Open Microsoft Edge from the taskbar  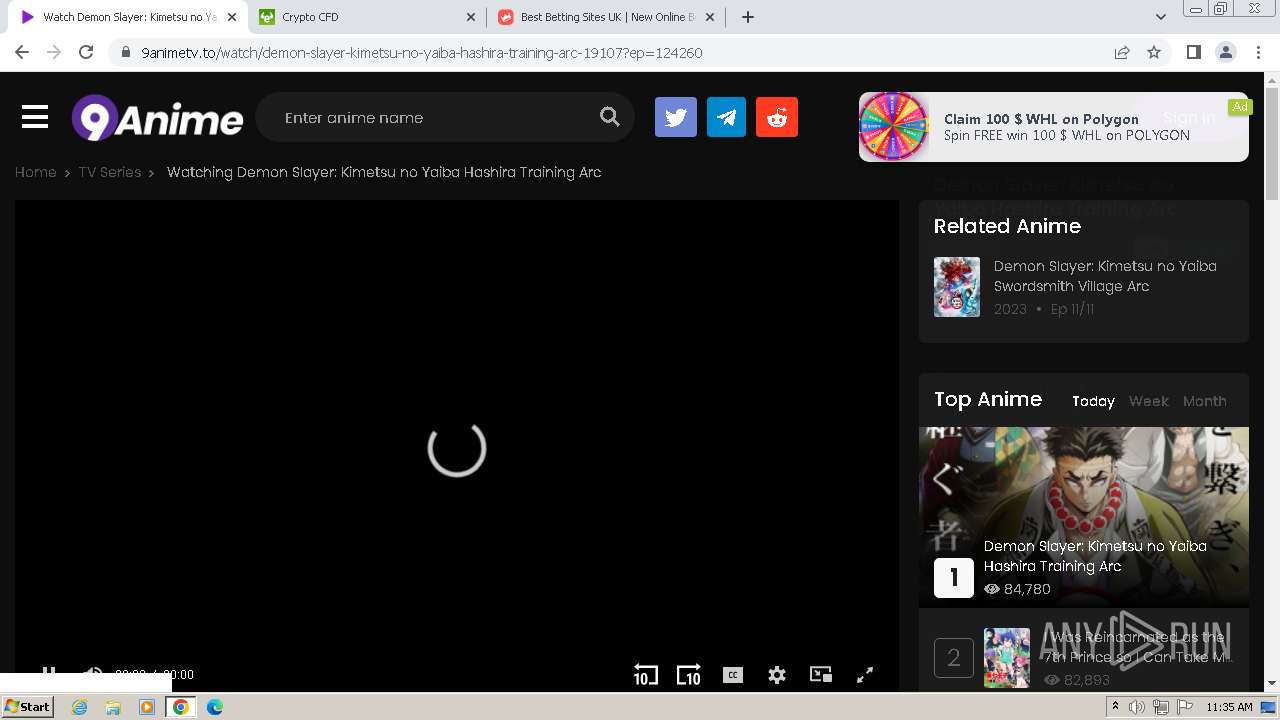(215, 707)
